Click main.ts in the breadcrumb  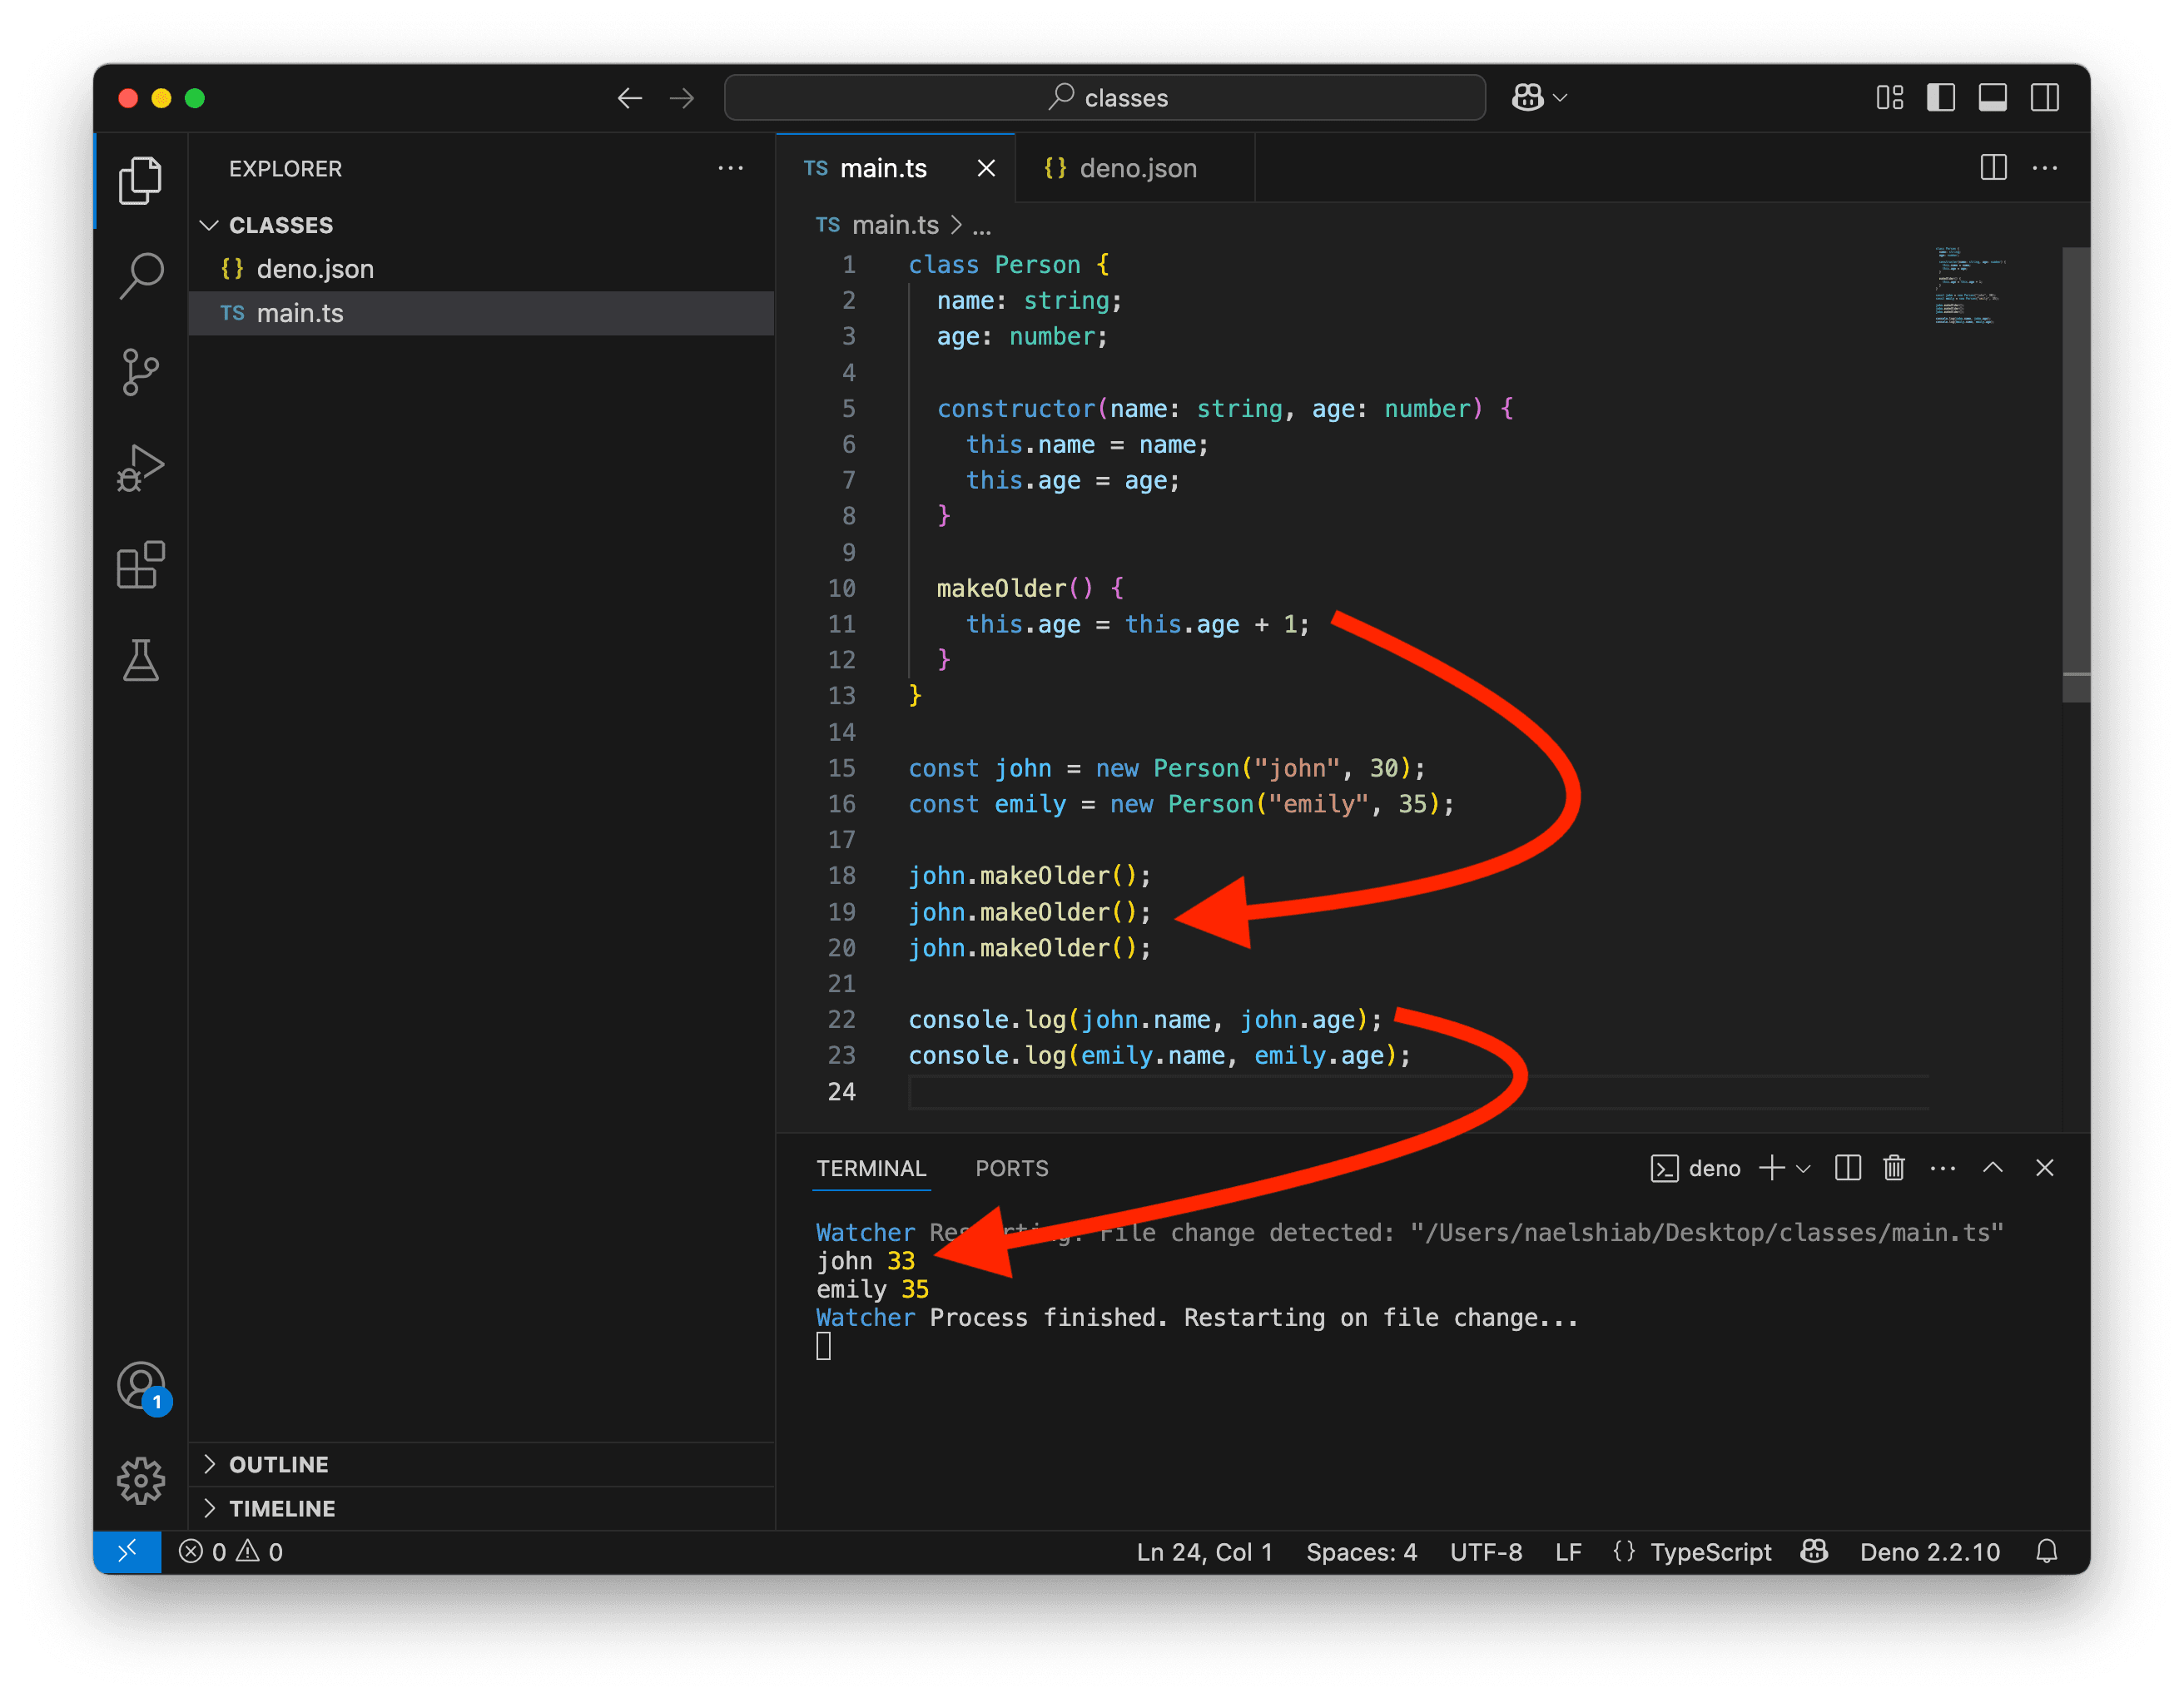[x=894, y=225]
